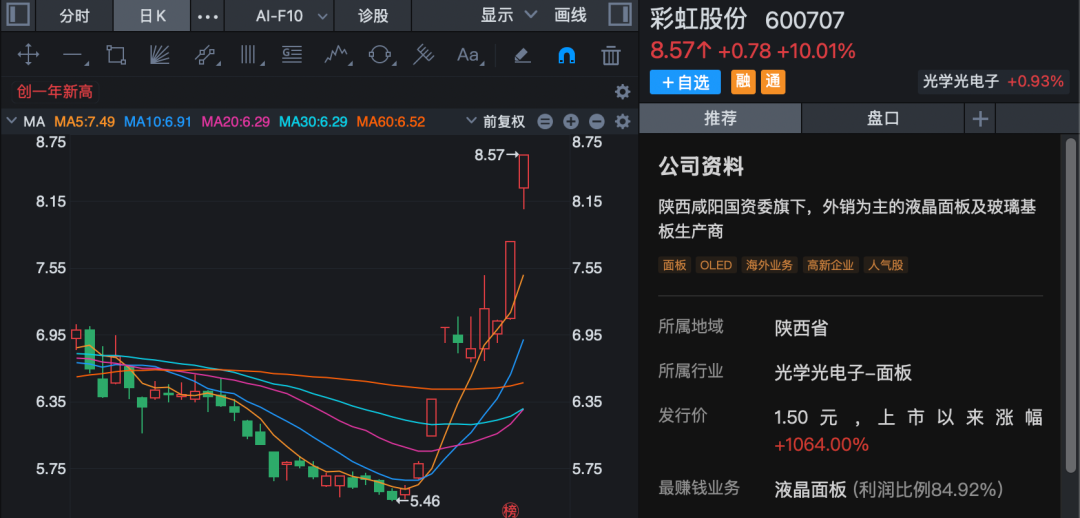Click the +自选 add to watchlist button
The height and width of the screenshot is (518, 1080).
[685, 82]
